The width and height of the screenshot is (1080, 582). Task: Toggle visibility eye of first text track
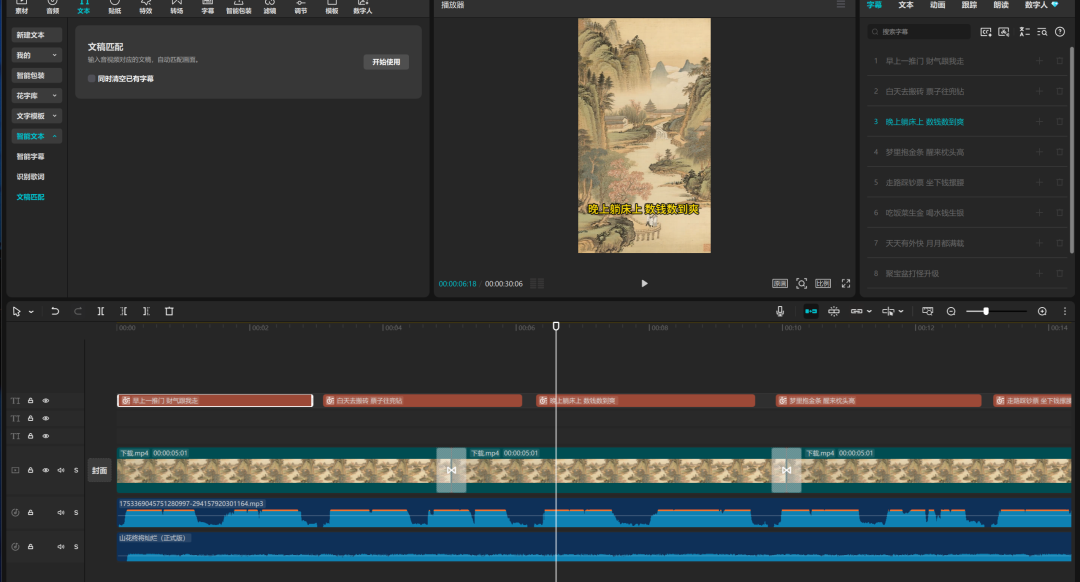click(x=46, y=400)
